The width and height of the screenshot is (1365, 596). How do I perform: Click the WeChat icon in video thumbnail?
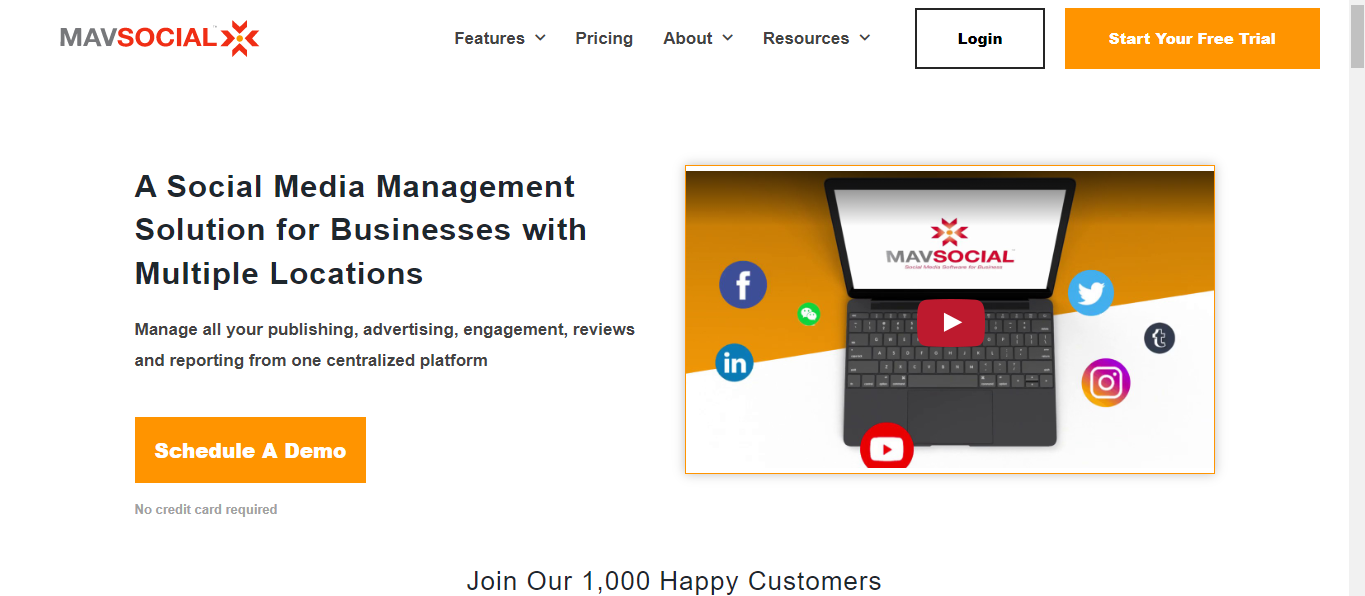tap(808, 314)
